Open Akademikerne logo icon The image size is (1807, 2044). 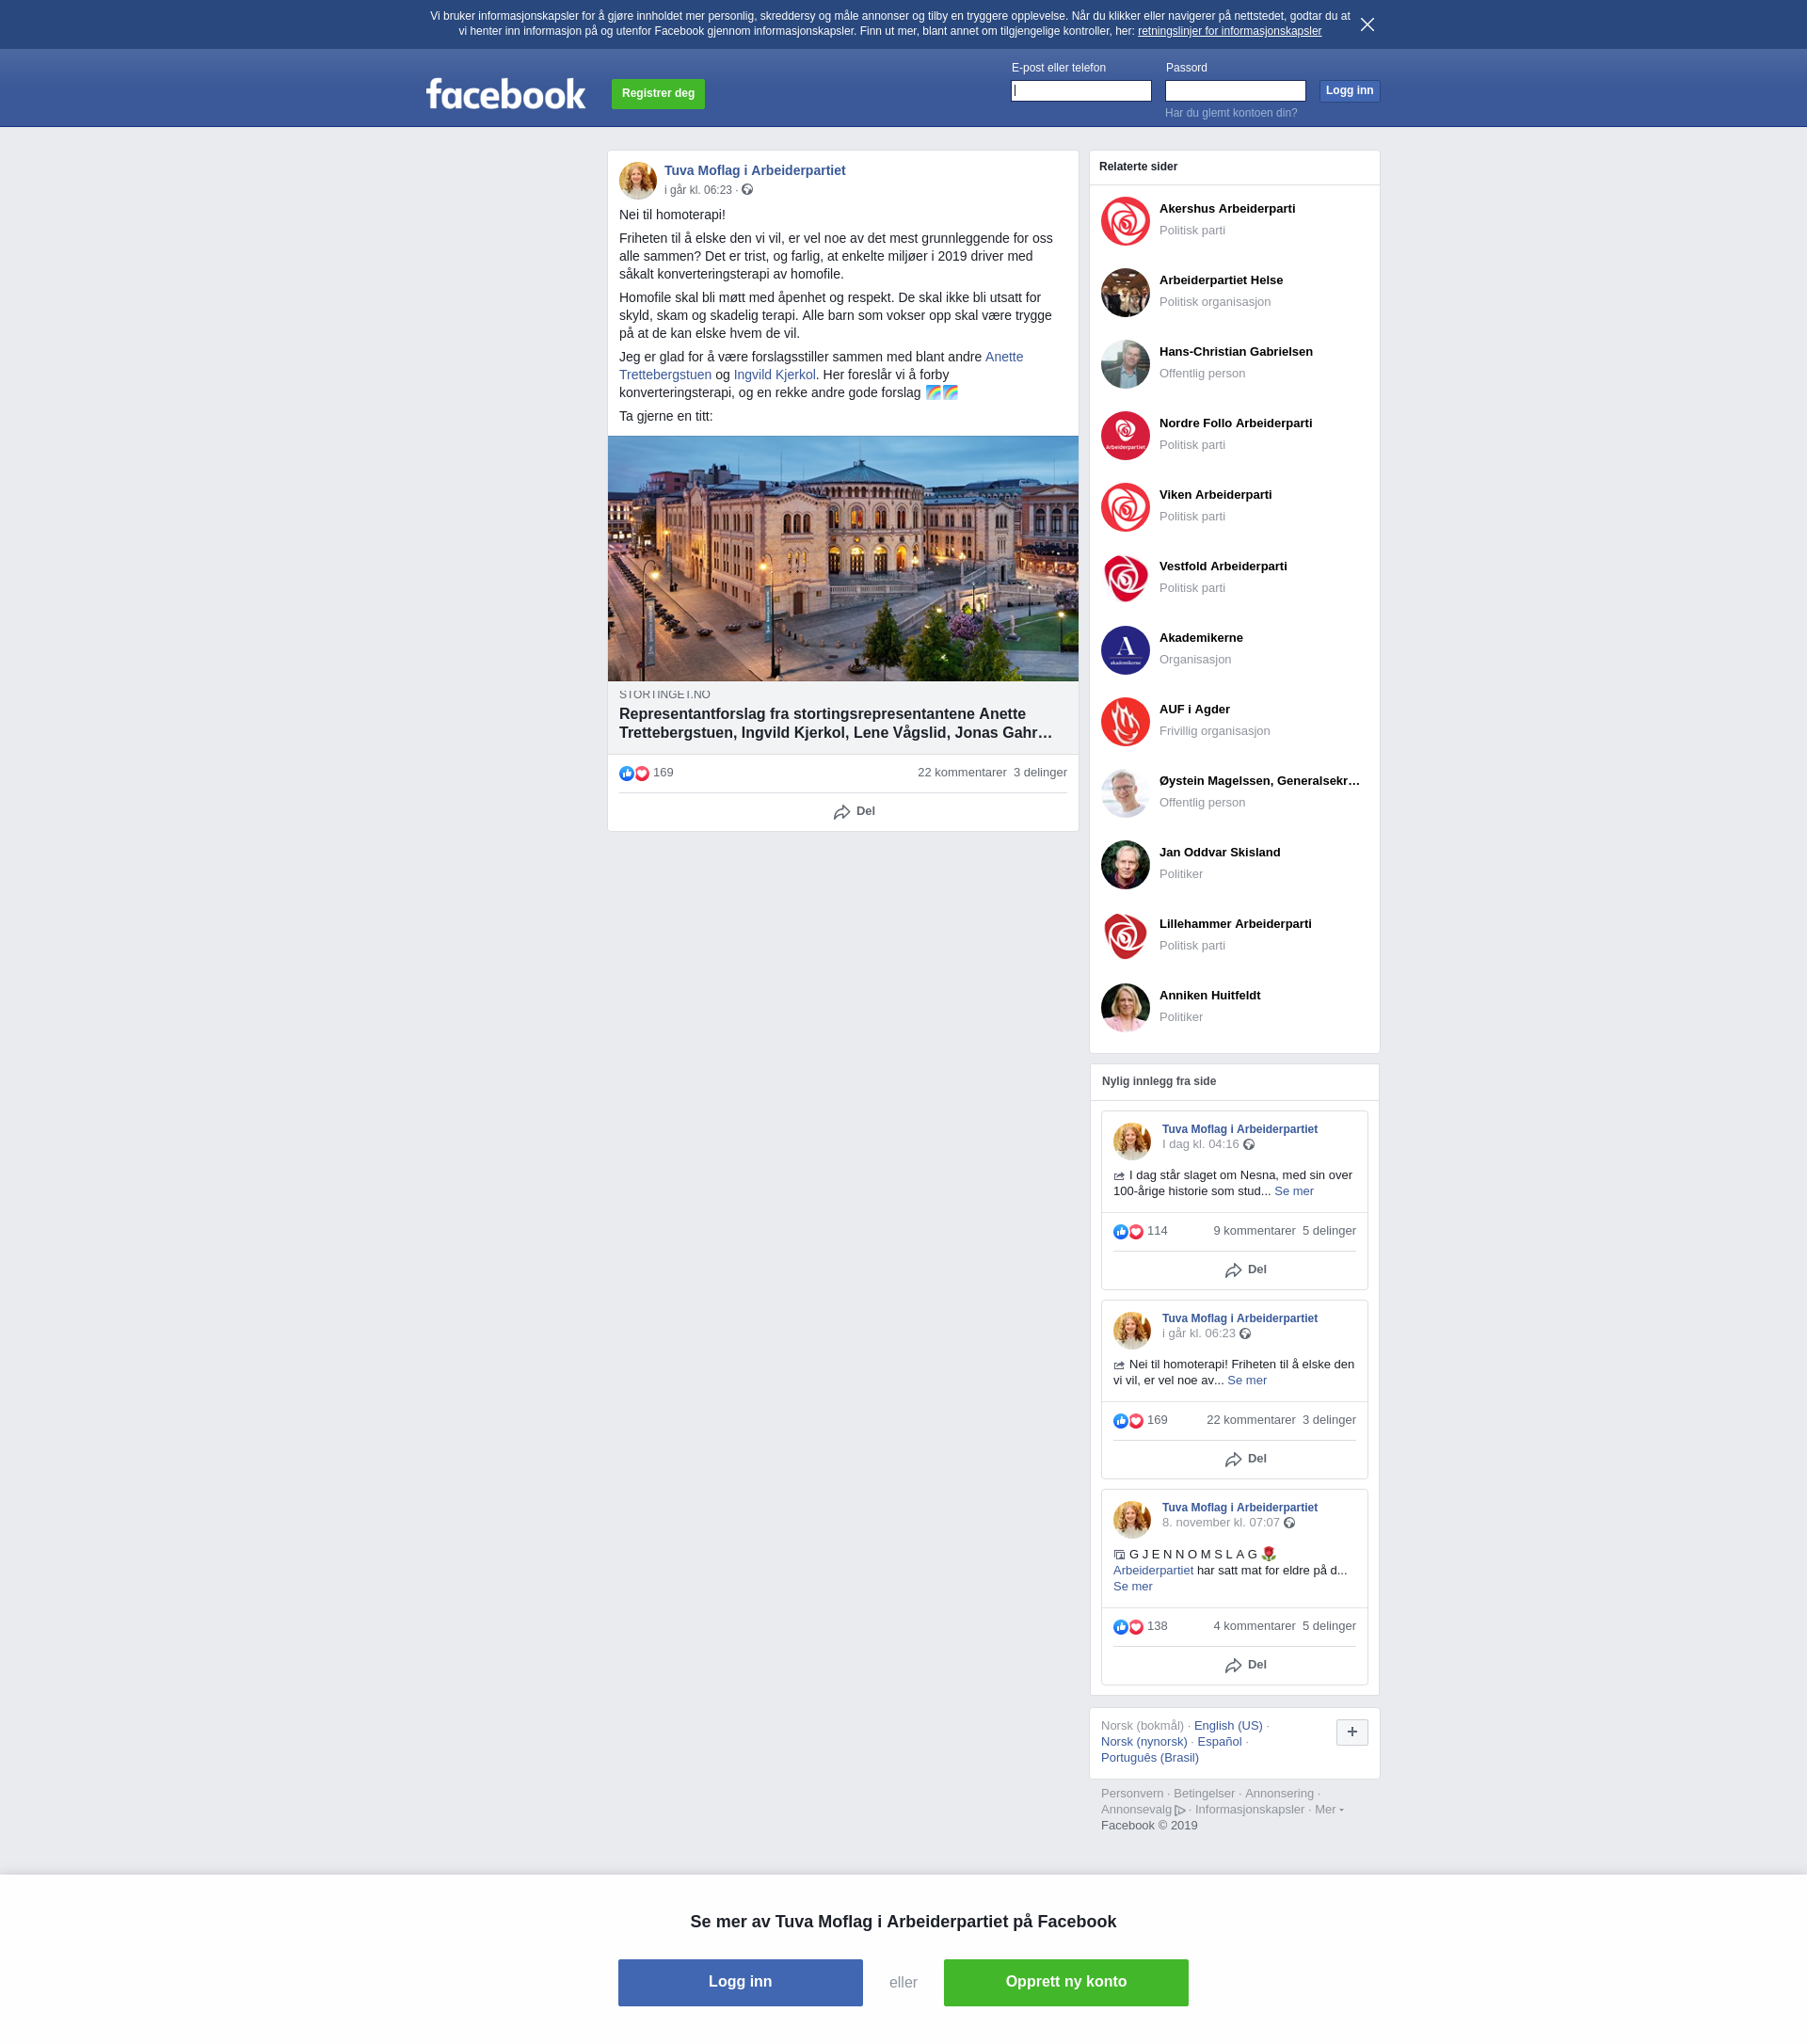(1125, 650)
